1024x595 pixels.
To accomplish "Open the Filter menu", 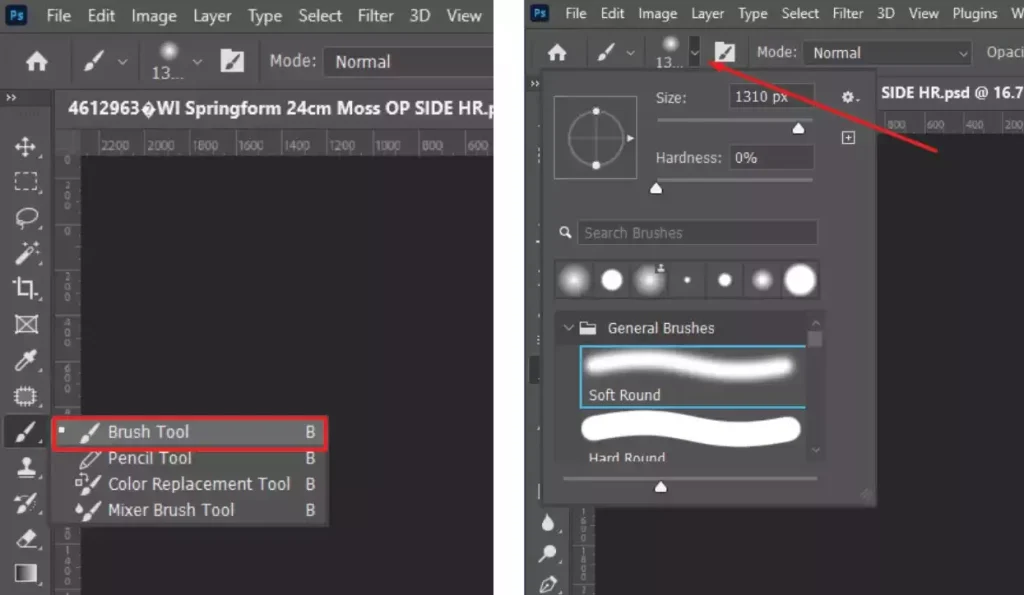I will coord(375,15).
